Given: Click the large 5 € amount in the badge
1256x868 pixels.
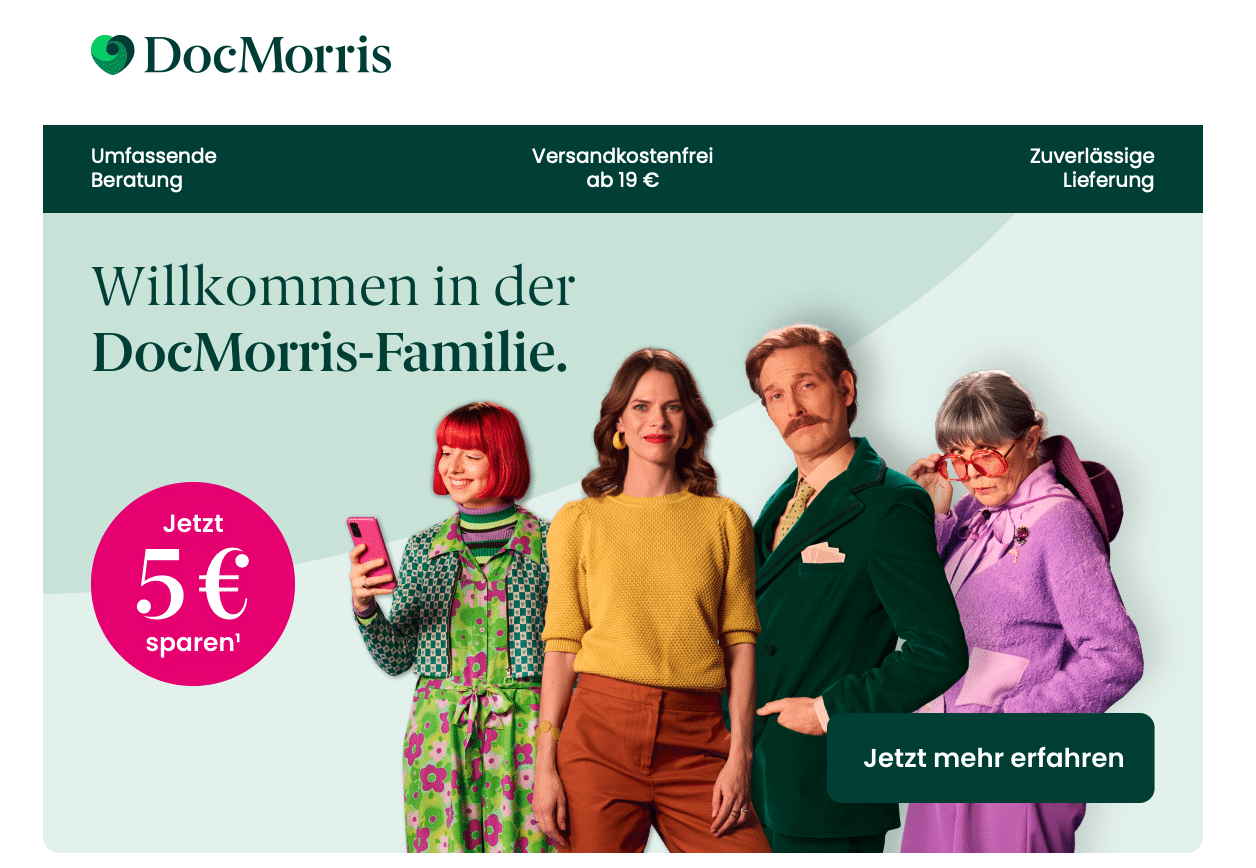Looking at the screenshot, I should click(192, 583).
